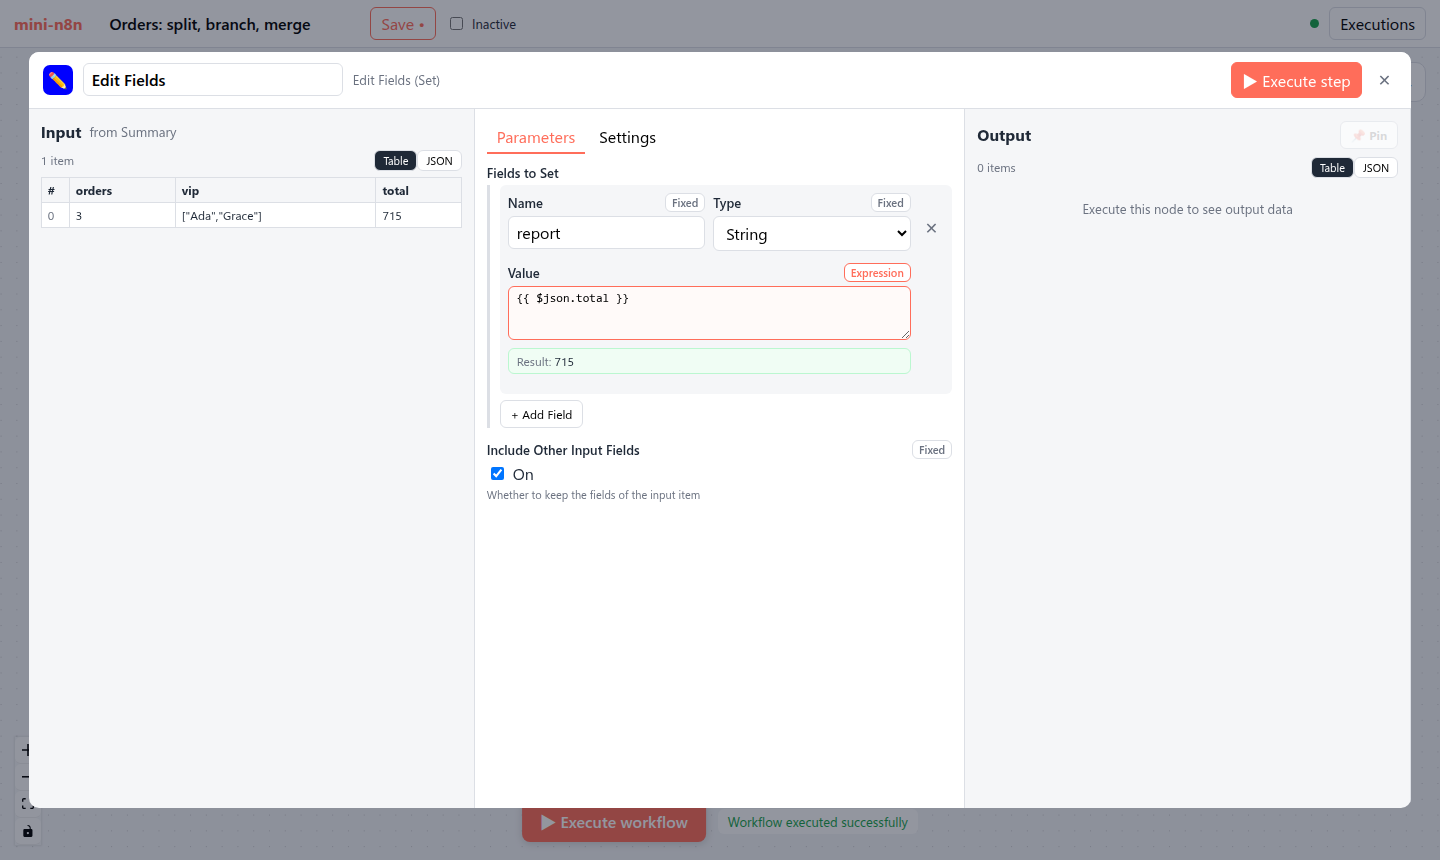This screenshot has height=860, width=1440.
Task: Open the Executions view
Action: click(x=1377, y=24)
